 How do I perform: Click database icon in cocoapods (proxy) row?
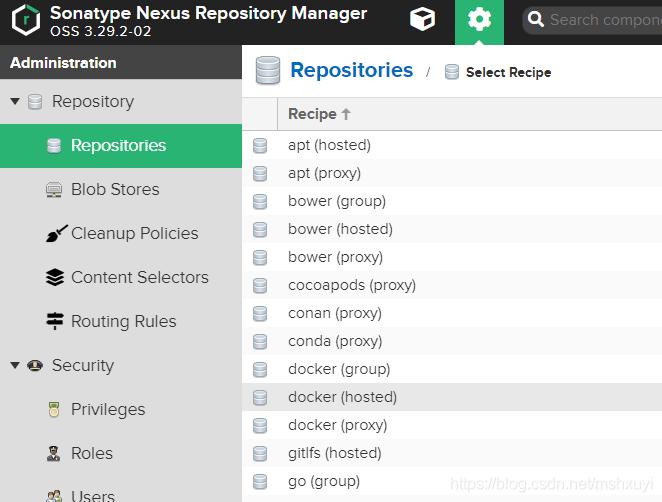coord(260,285)
